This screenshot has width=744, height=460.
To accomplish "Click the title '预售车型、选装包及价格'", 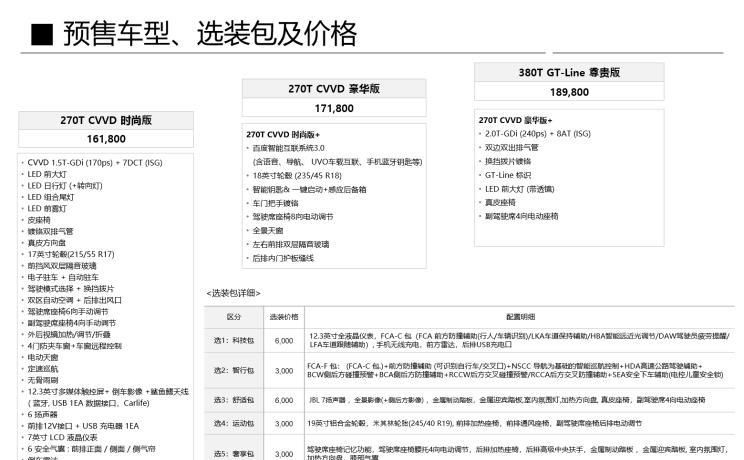I will [x=210, y=34].
